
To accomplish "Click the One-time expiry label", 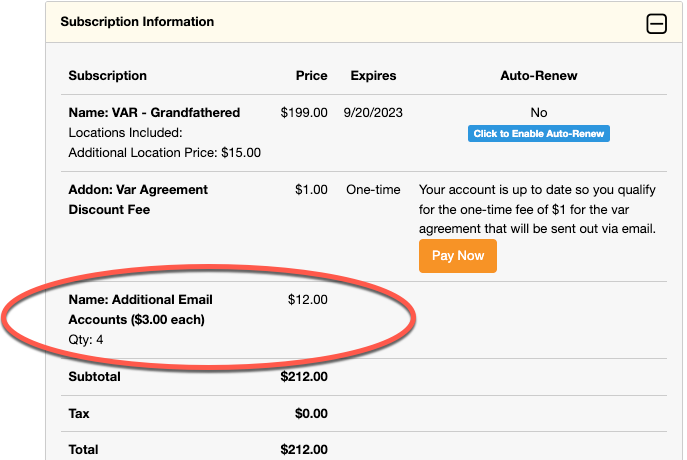I will 373,190.
